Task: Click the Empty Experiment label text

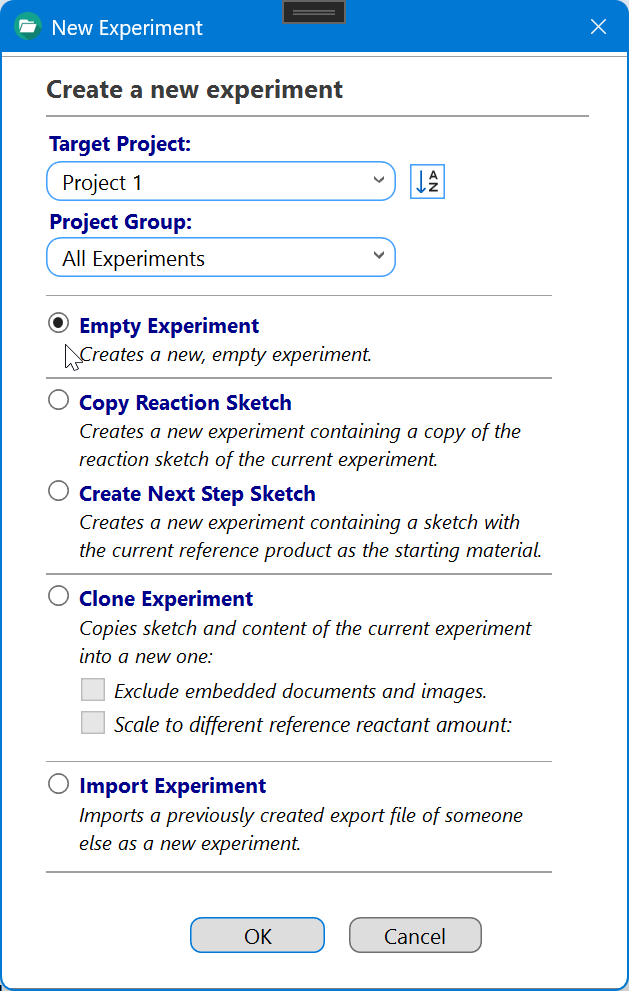Action: click(169, 326)
